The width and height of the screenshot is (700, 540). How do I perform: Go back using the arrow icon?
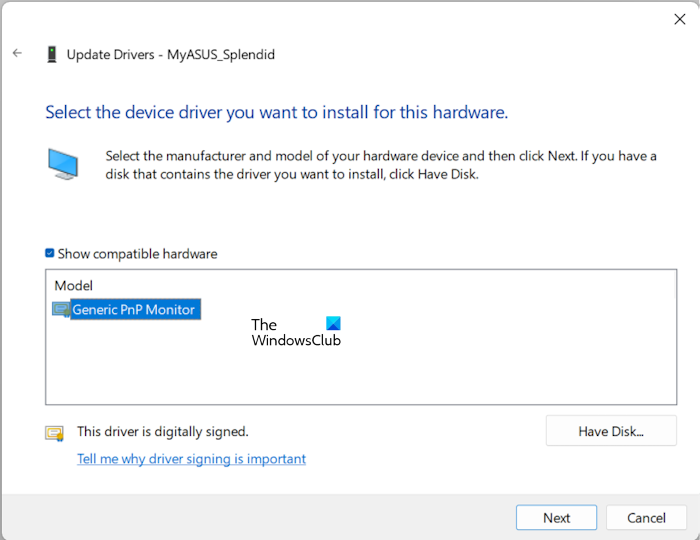17,54
